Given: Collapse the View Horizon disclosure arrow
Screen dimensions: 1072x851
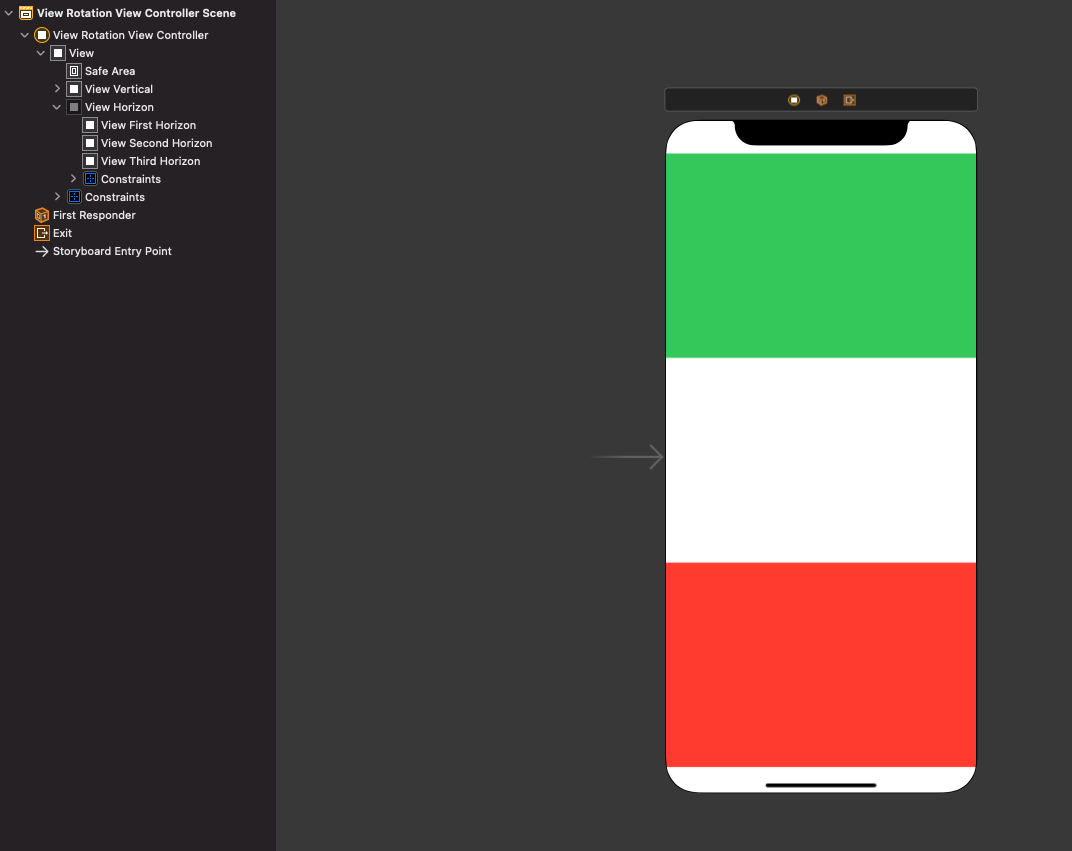Looking at the screenshot, I should pyautogui.click(x=57, y=107).
